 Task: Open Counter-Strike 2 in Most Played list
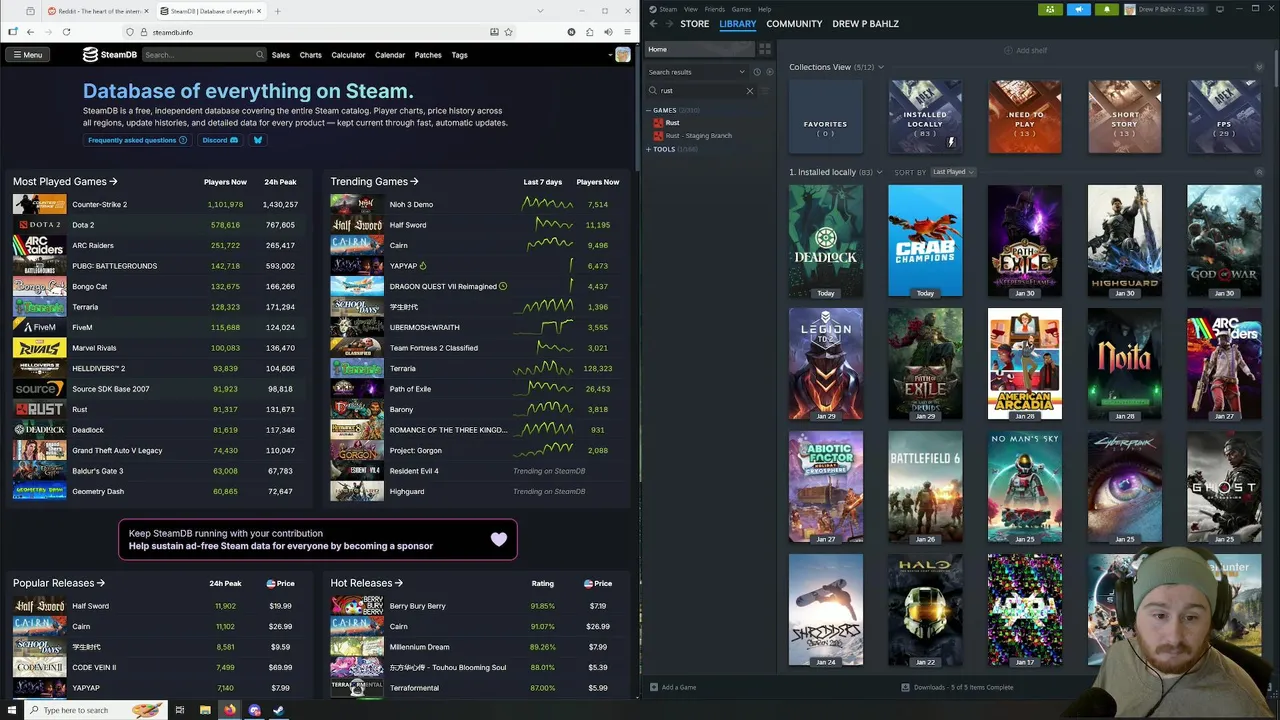pos(99,204)
